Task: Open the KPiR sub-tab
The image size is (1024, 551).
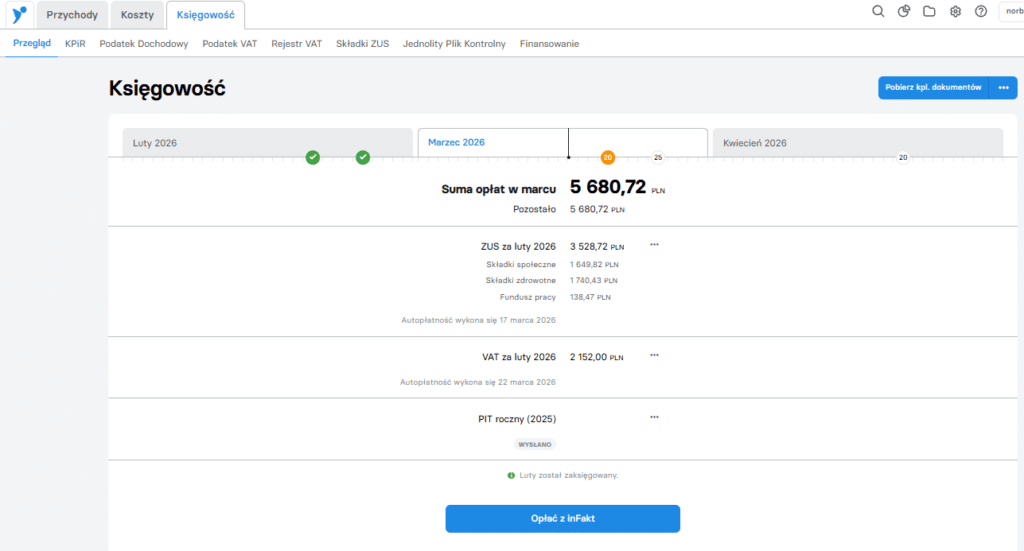Action: [x=75, y=44]
